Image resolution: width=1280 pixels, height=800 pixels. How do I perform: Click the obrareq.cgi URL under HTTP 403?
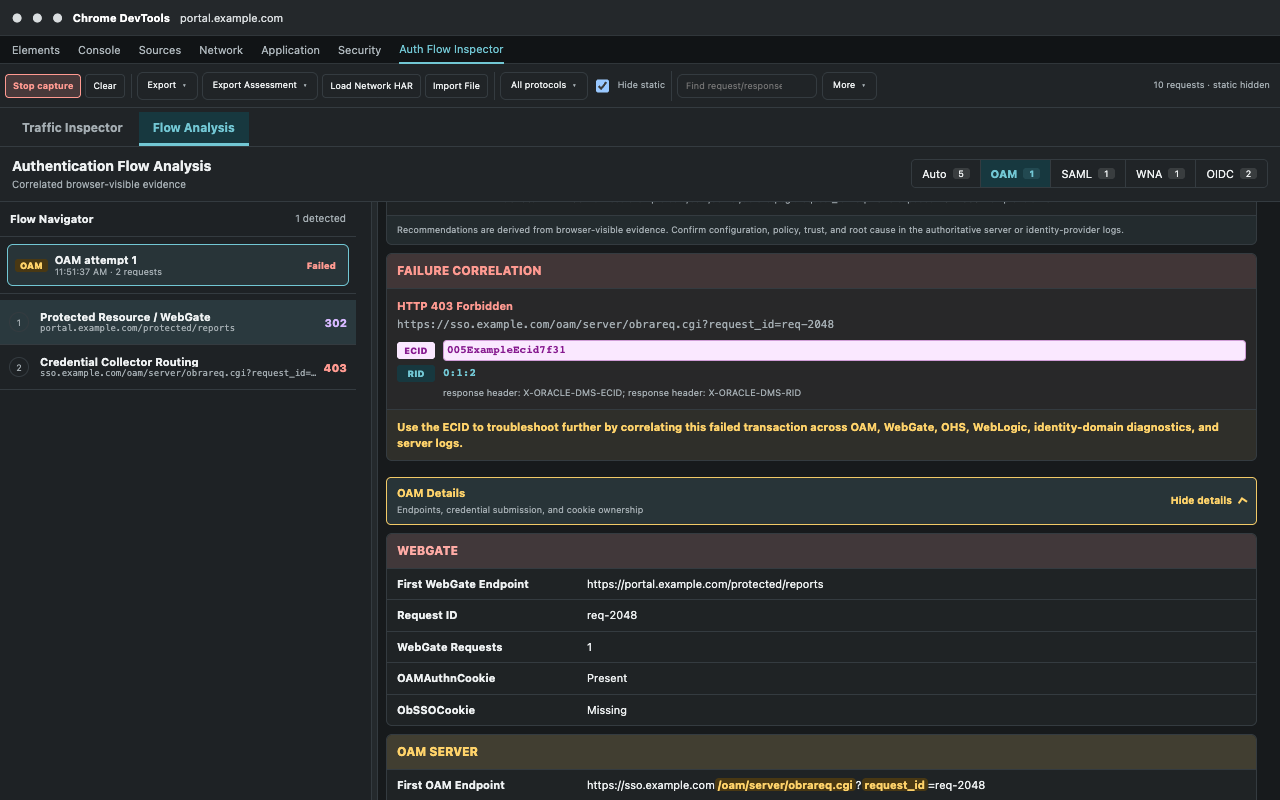tap(615, 324)
